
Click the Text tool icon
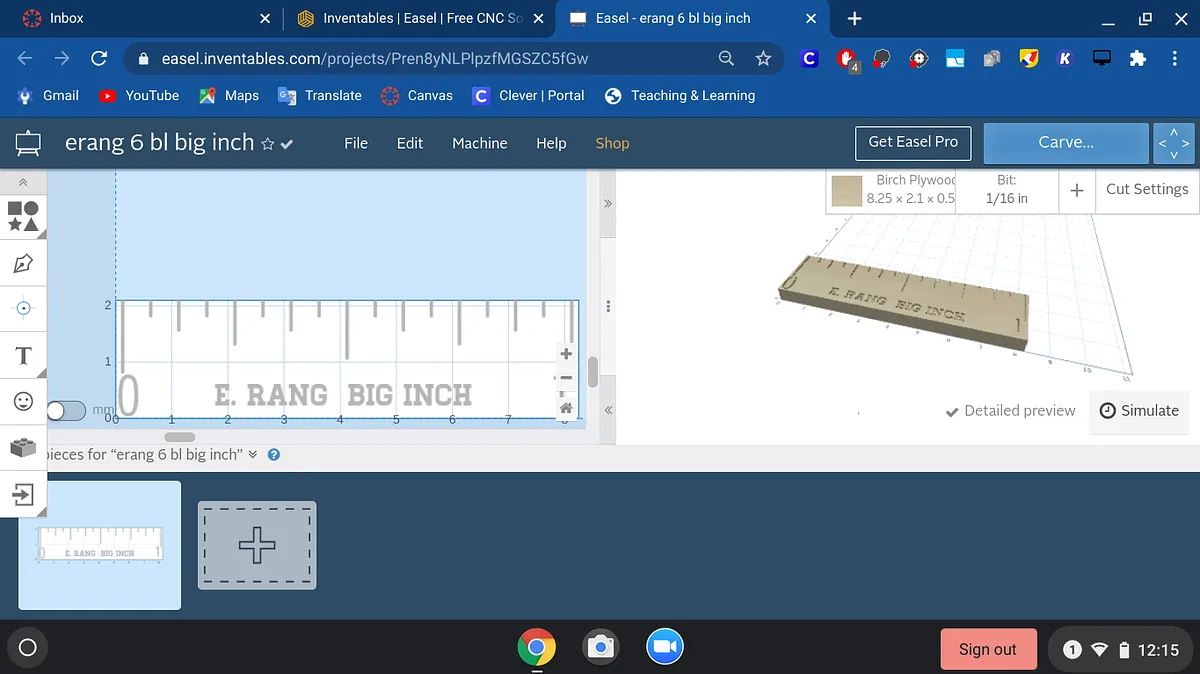click(23, 355)
